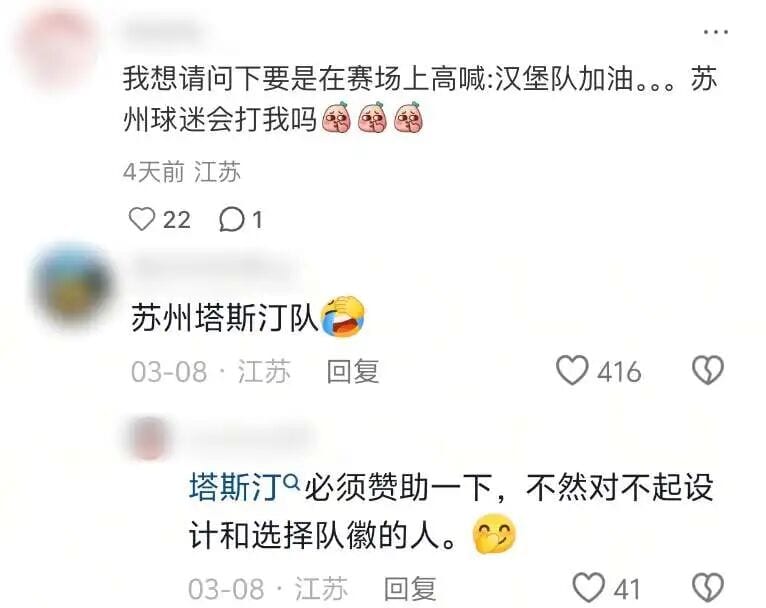Like the reply with 41 likes

pyautogui.click(x=589, y=587)
